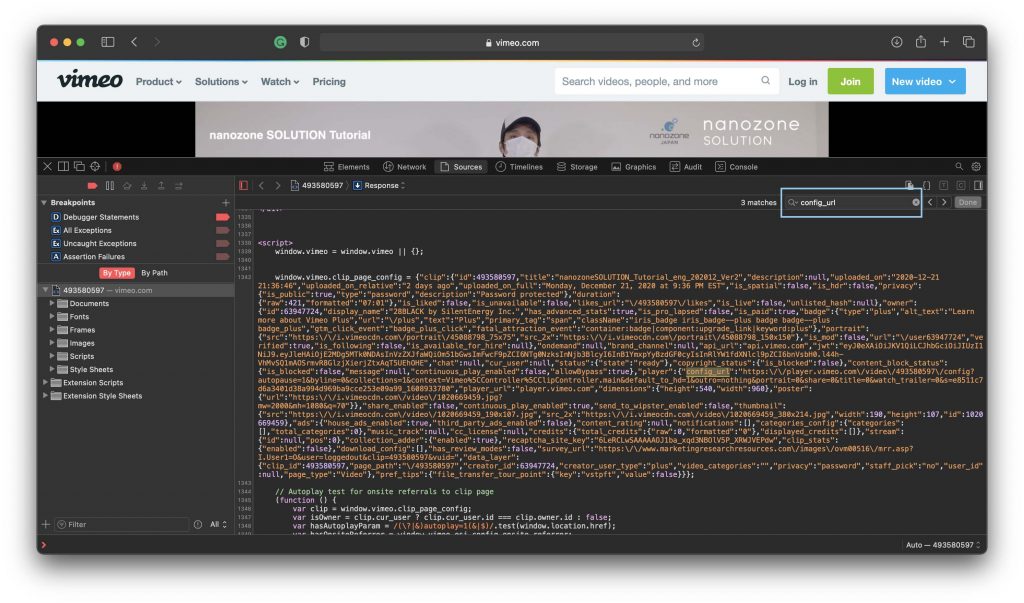Open the Console tab
This screenshot has height=603, width=1024.
coord(736,167)
